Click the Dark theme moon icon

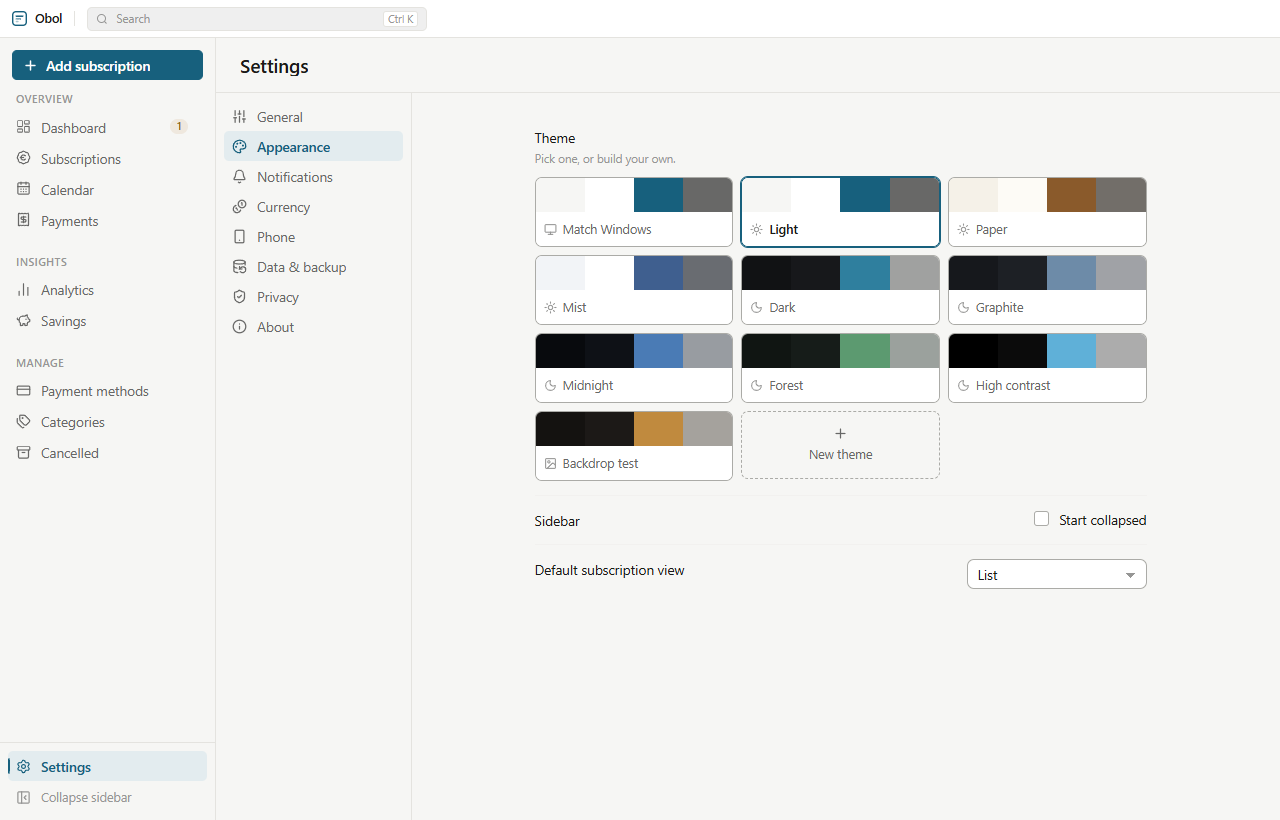[757, 308]
